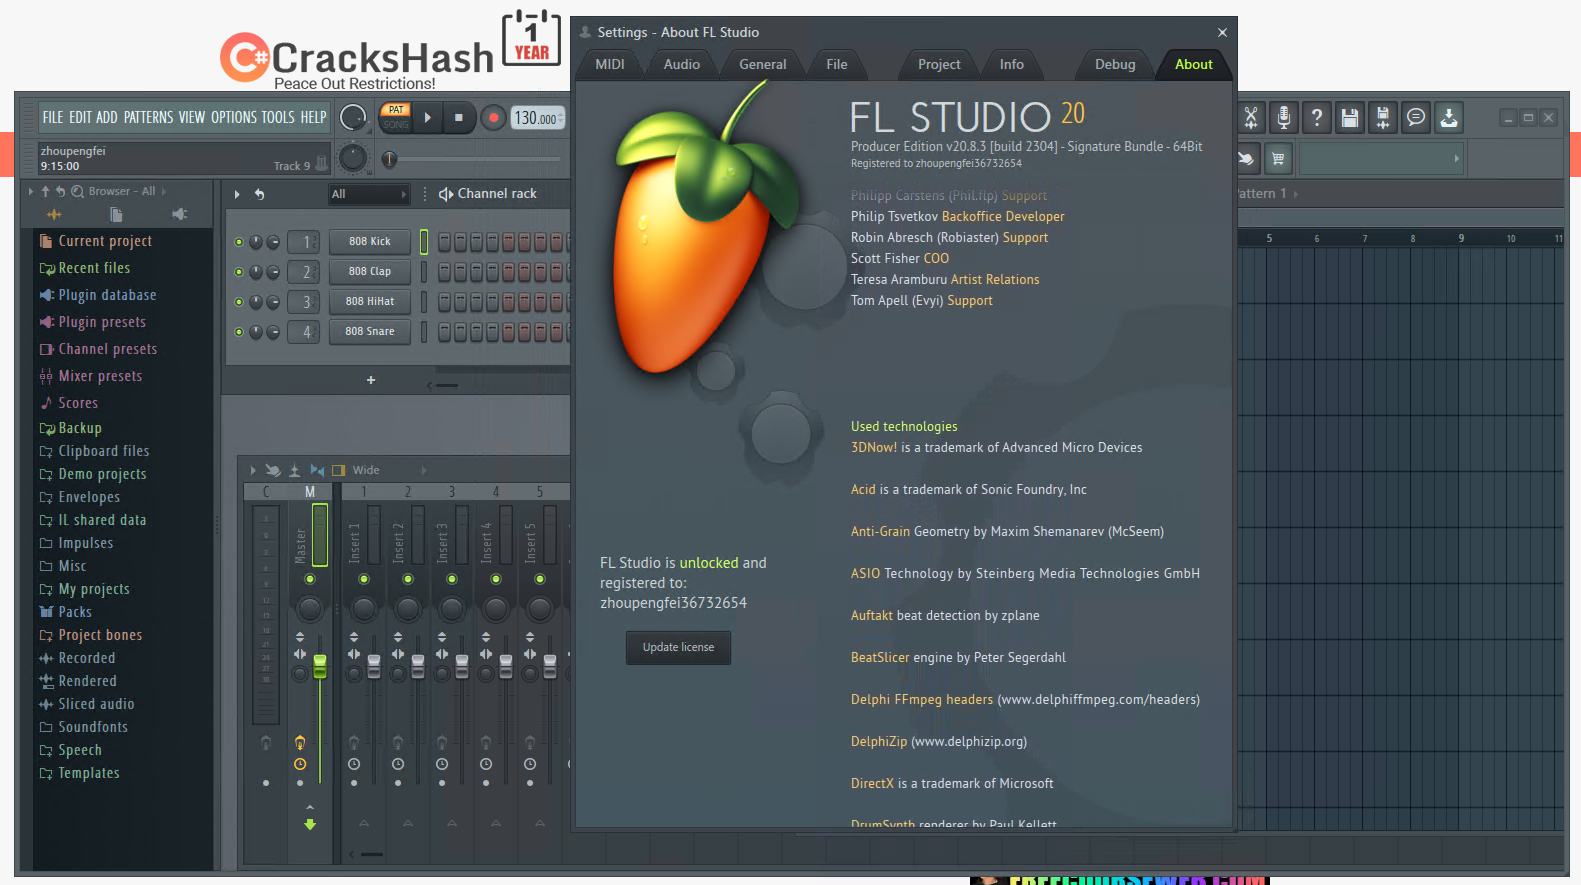
Task: Click the red Record button
Action: [493, 118]
